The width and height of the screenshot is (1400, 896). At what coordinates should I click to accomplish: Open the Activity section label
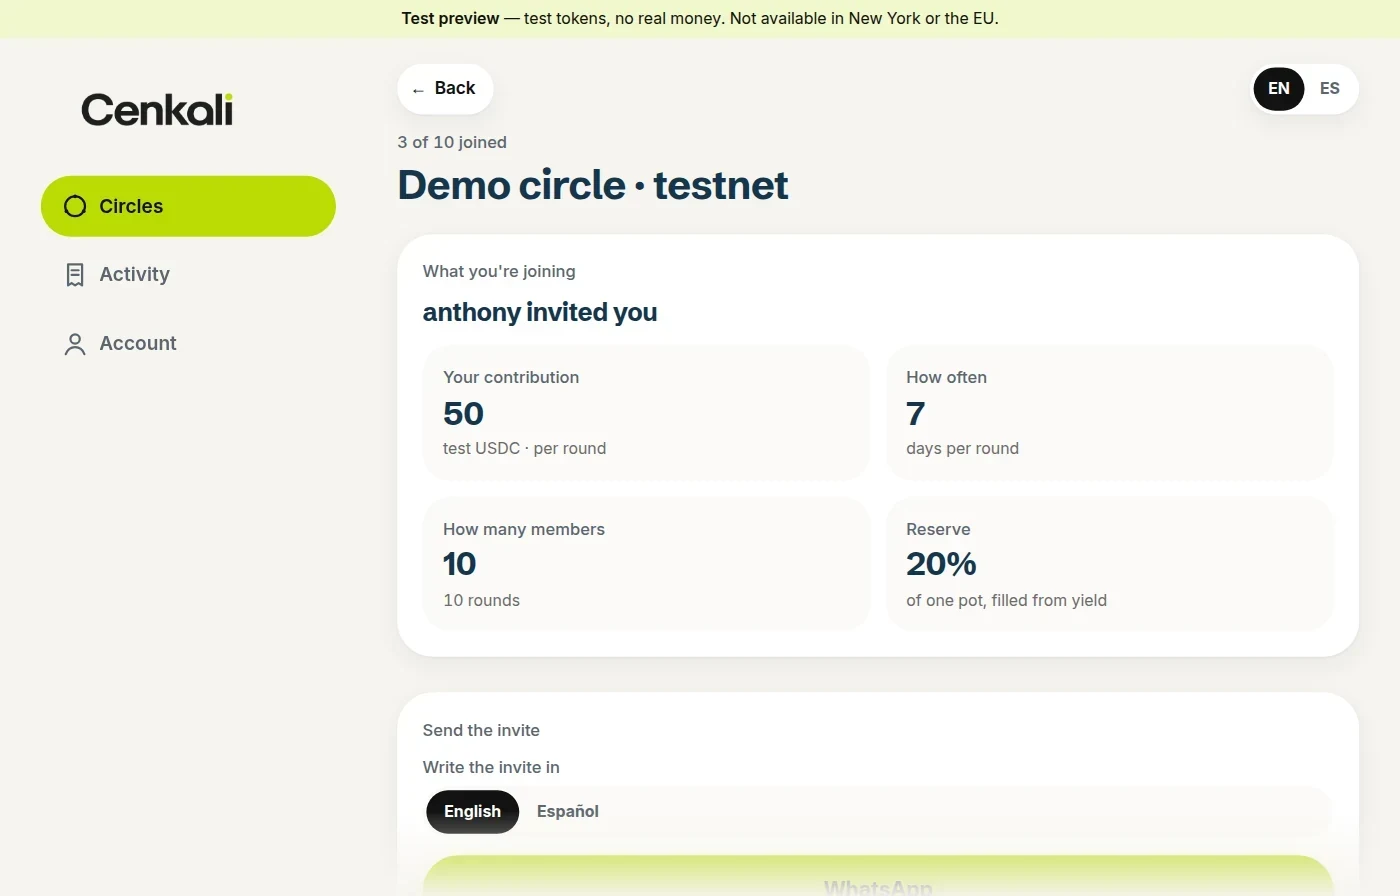coord(135,275)
